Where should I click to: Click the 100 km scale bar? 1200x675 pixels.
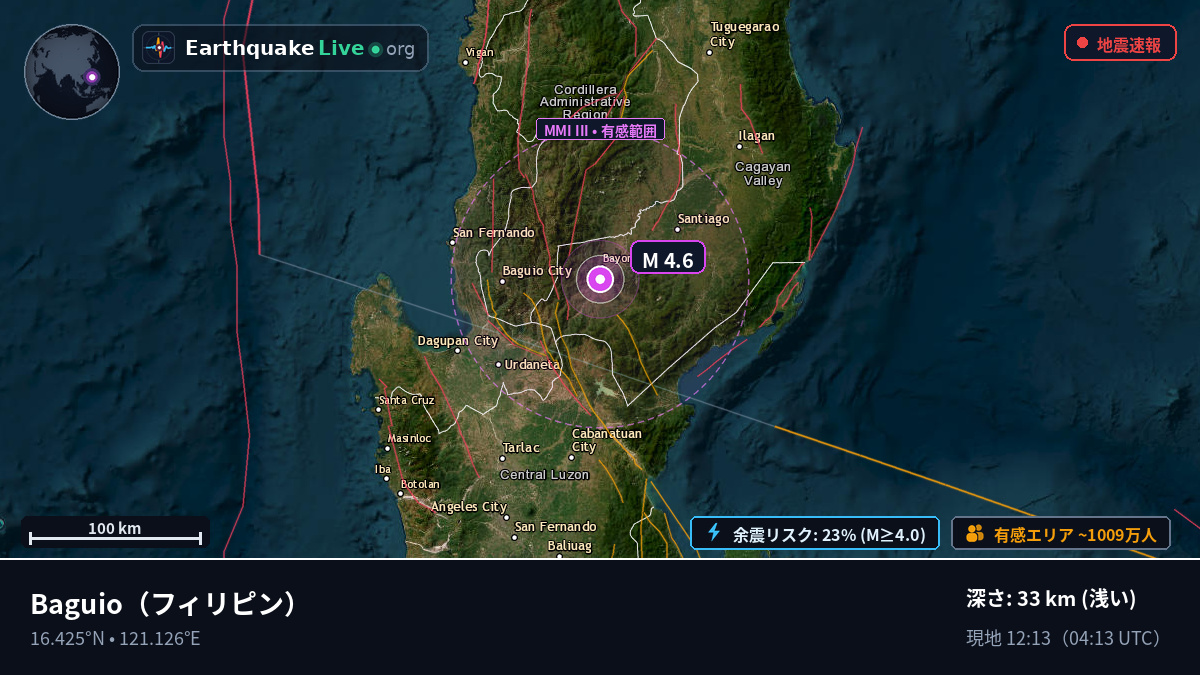tap(115, 533)
